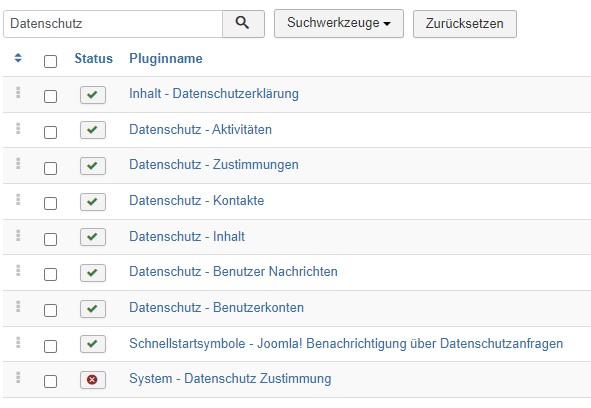Open the Suchwerkzeuge dropdown

pos(339,24)
